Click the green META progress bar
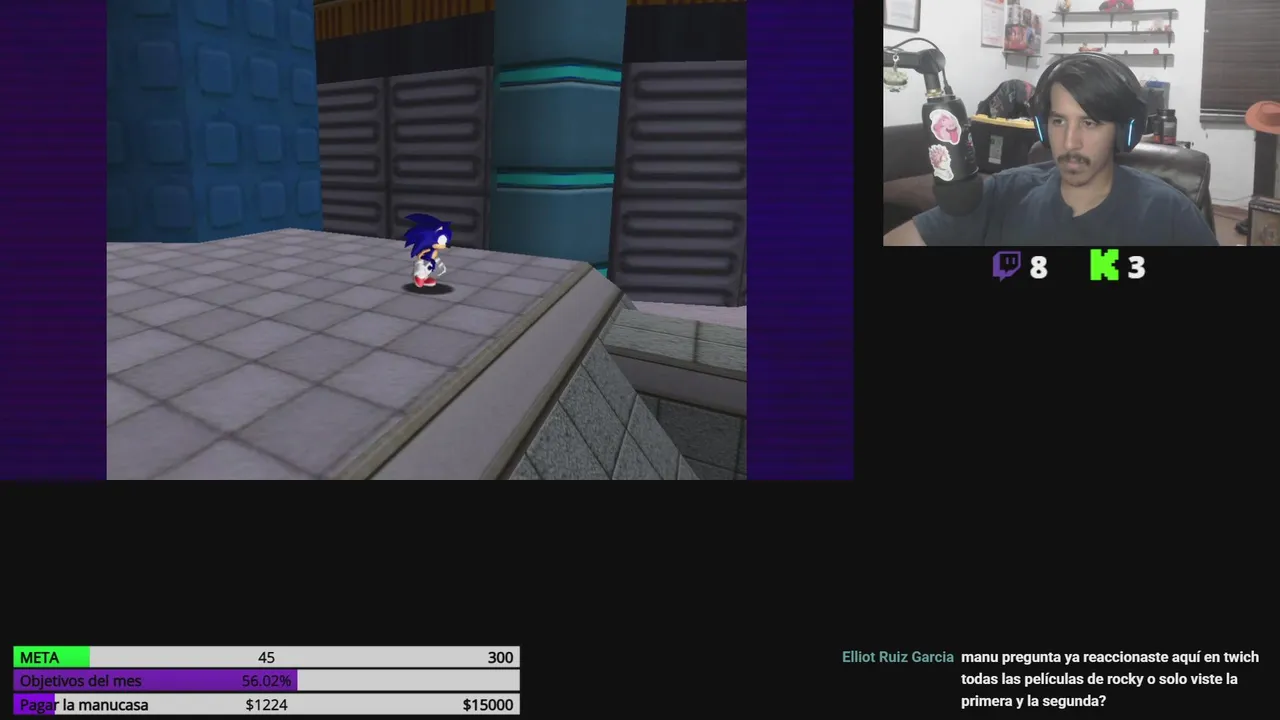Image resolution: width=1280 pixels, height=720 pixels. pos(266,657)
